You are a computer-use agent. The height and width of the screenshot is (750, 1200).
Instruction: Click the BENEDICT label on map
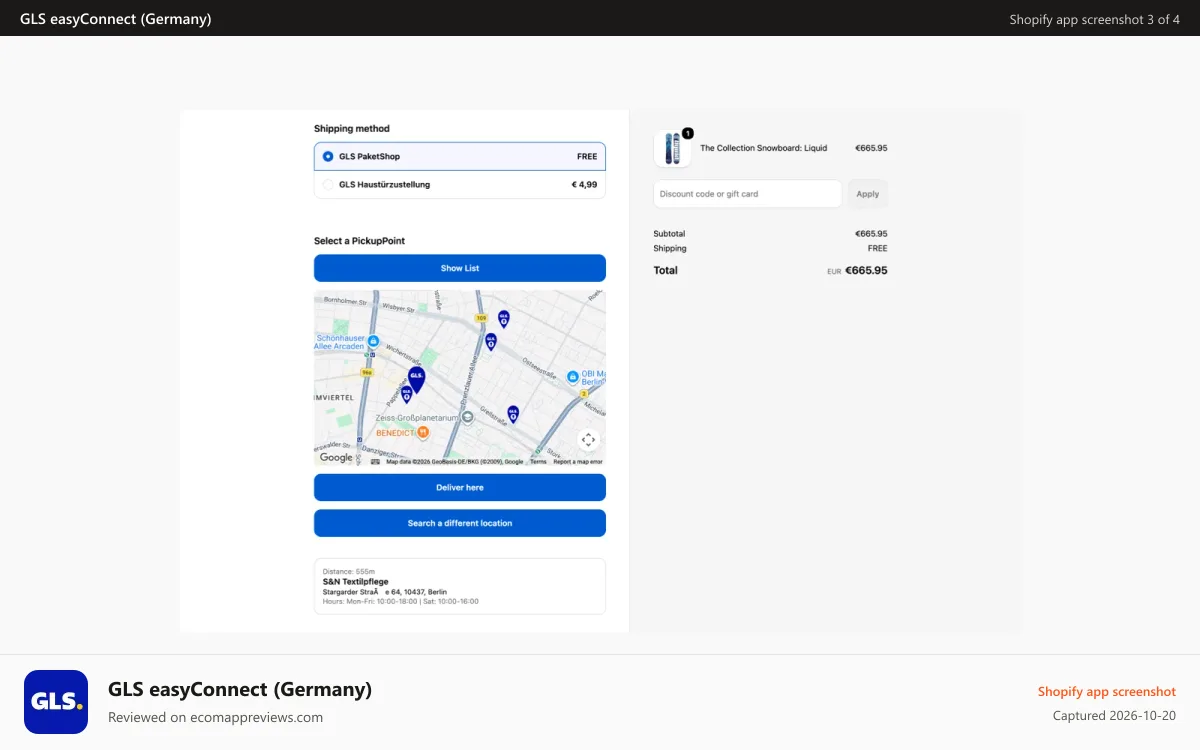[396, 433]
